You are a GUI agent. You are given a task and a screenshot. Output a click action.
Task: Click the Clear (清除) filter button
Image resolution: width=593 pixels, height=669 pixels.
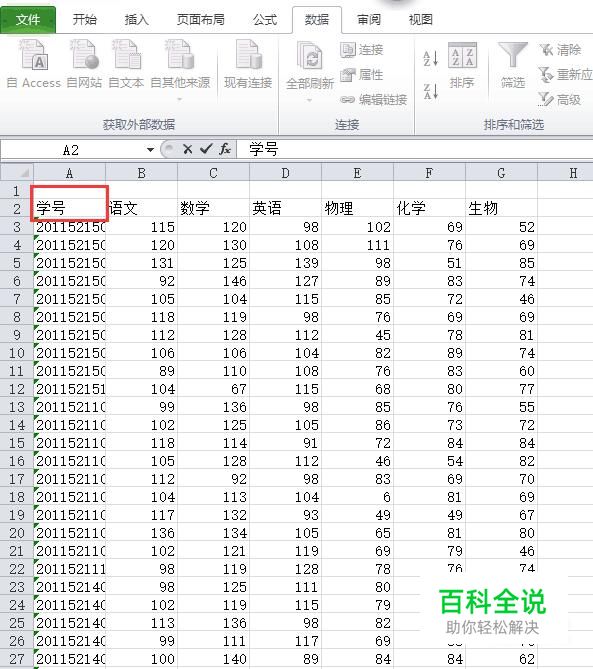tap(560, 50)
